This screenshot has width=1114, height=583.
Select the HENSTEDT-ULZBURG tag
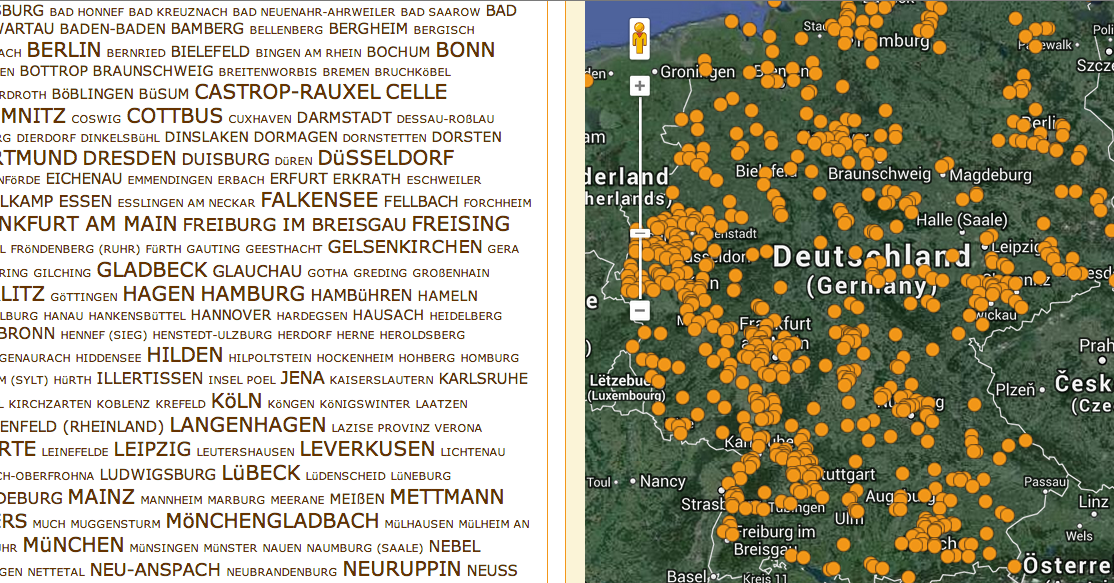pyautogui.click(x=212, y=336)
